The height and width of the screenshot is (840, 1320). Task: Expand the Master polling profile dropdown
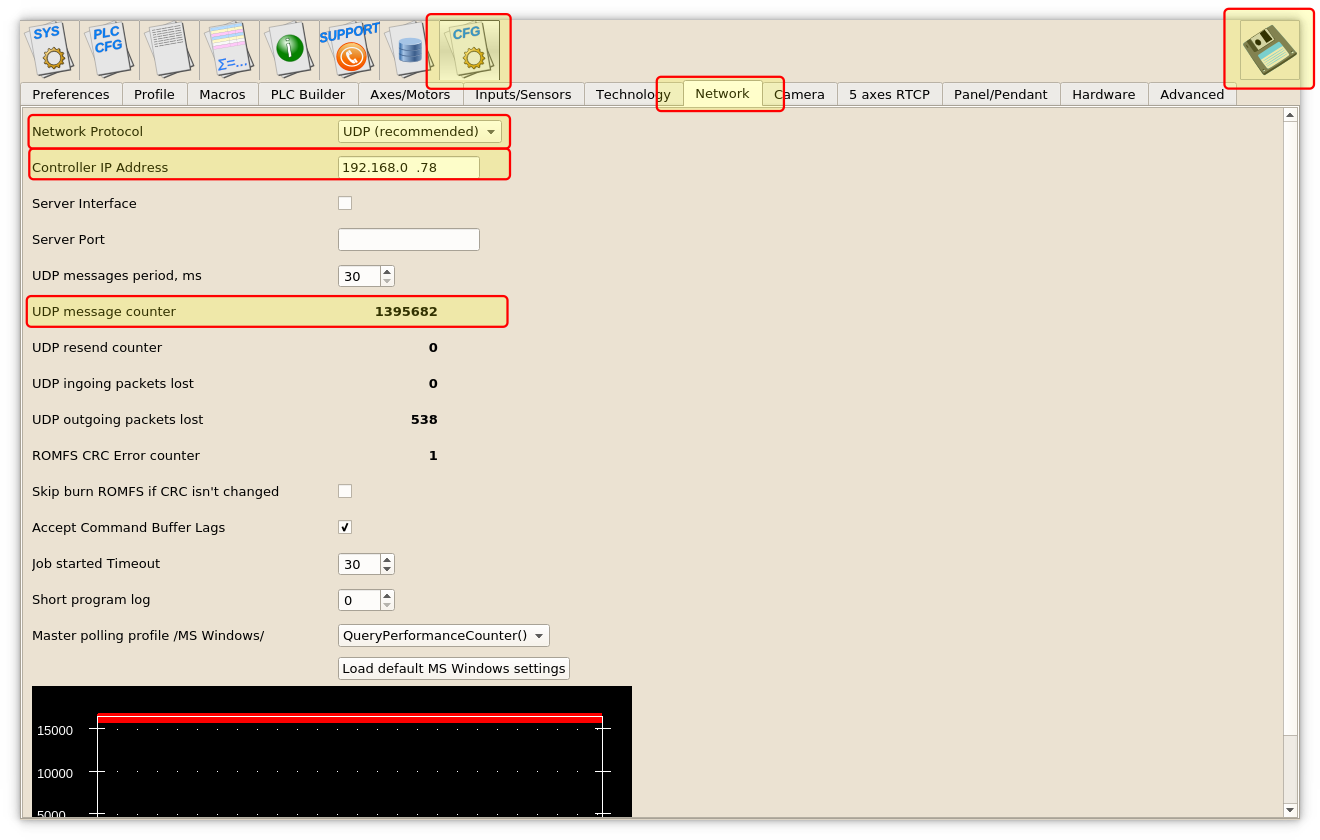pos(444,635)
